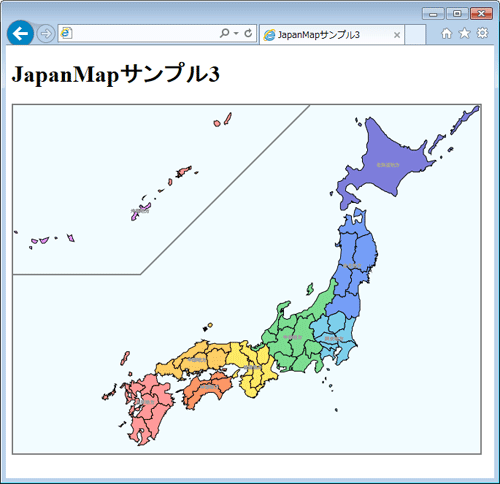Image resolution: width=500 pixels, height=484 pixels.
Task: Click the green Chubu region on the map
Action: [293, 337]
